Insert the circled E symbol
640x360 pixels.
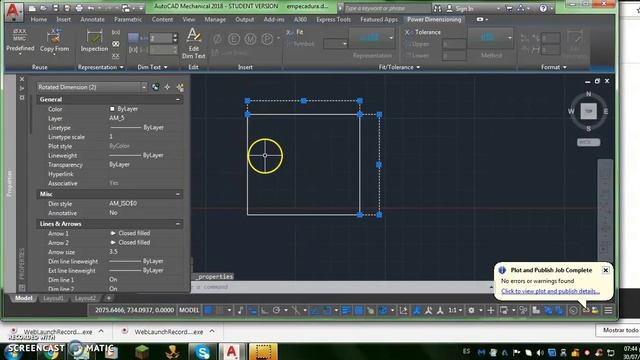(234, 39)
